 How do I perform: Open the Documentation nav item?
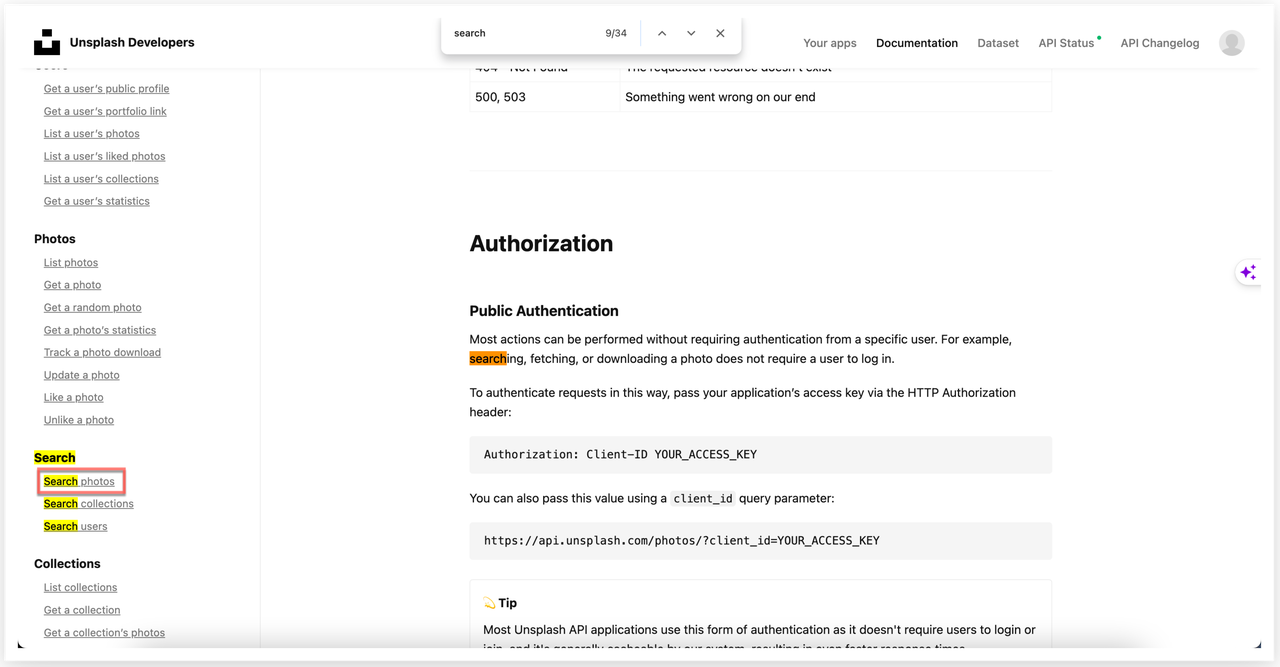point(917,43)
